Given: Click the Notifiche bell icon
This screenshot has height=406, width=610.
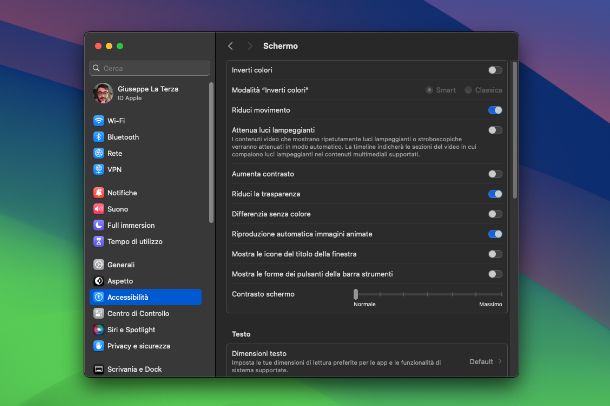Looking at the screenshot, I should 99,192.
